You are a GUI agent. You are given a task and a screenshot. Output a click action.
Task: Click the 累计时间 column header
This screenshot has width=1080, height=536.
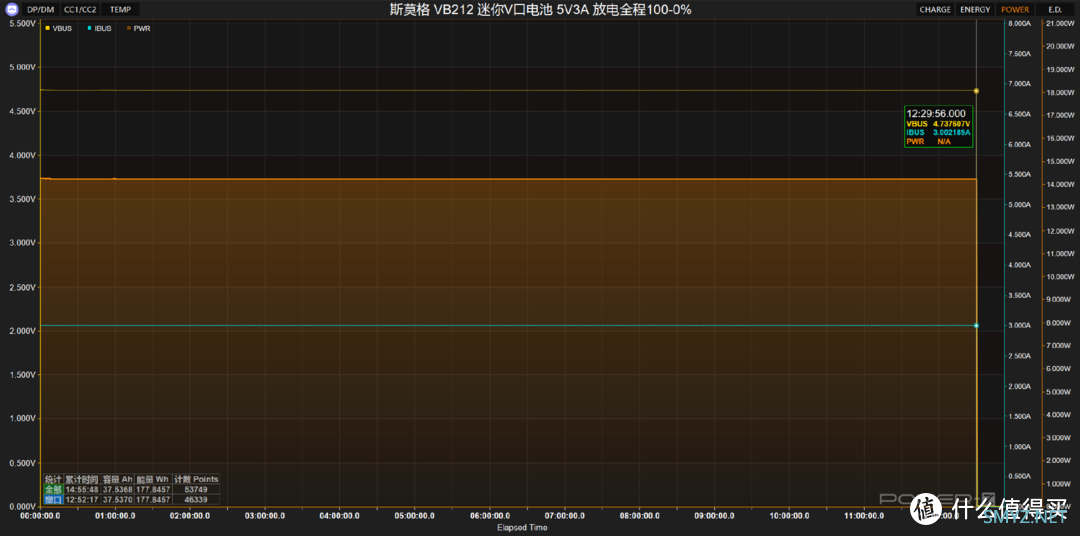coord(82,479)
